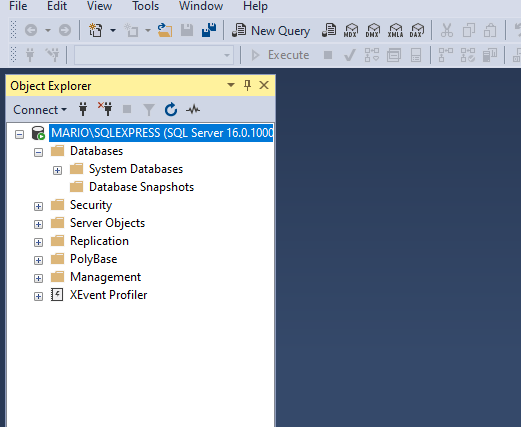Open the DAX query icon
This screenshot has height=427, width=521.
pos(417,31)
